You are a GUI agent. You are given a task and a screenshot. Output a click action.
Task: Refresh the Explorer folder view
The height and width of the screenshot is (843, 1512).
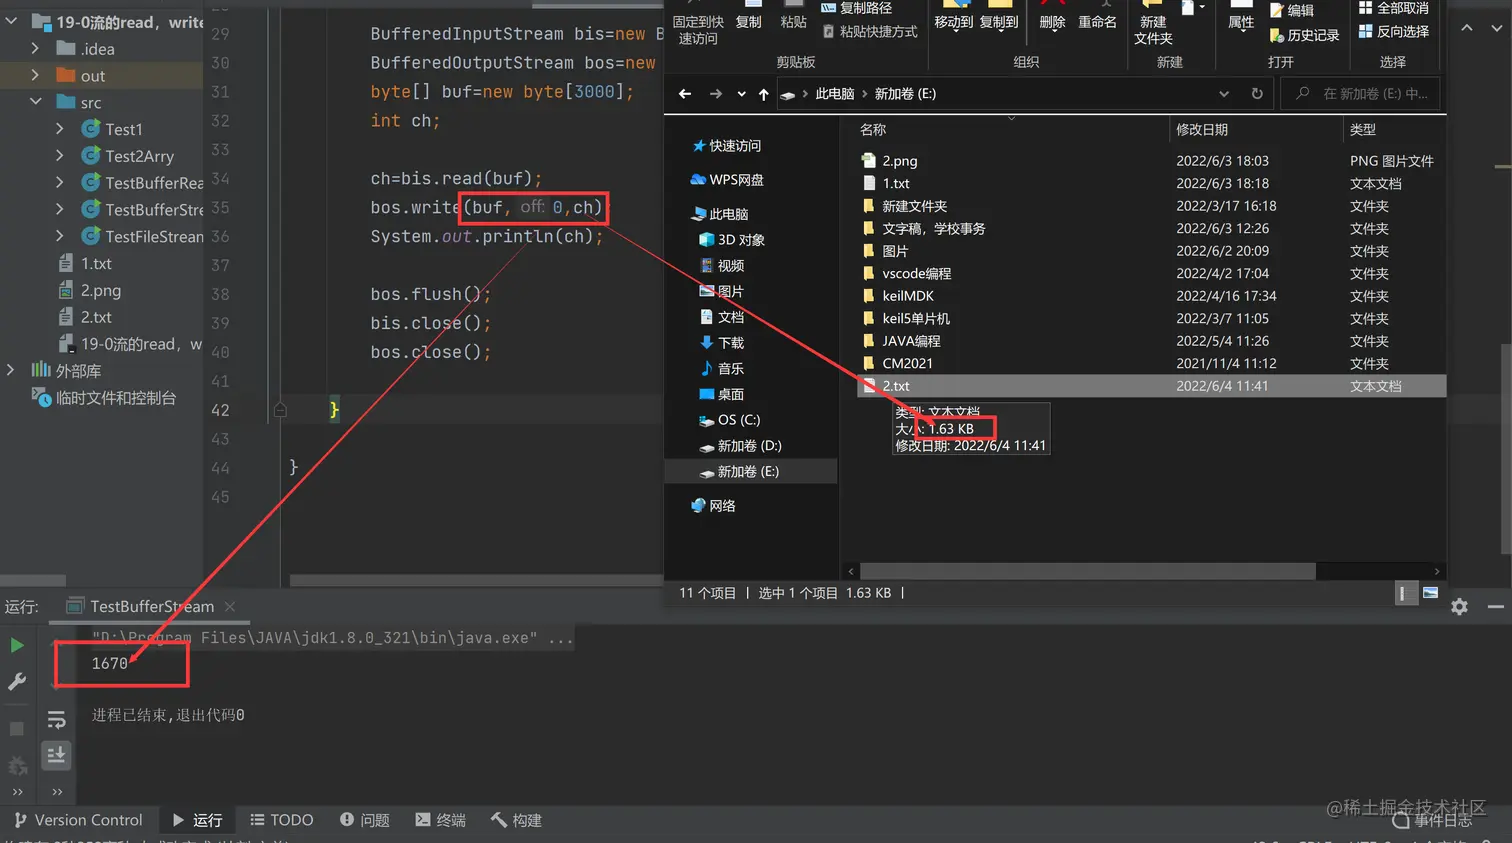(x=1257, y=94)
